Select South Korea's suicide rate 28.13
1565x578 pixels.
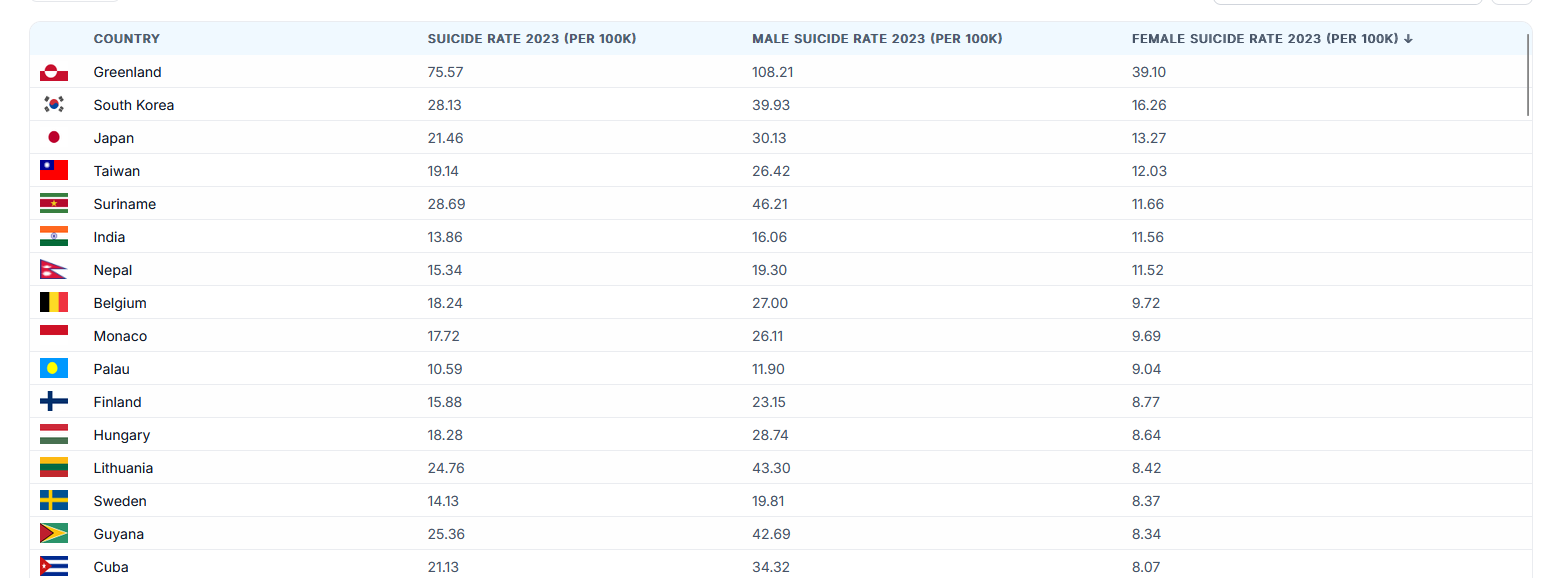point(445,105)
